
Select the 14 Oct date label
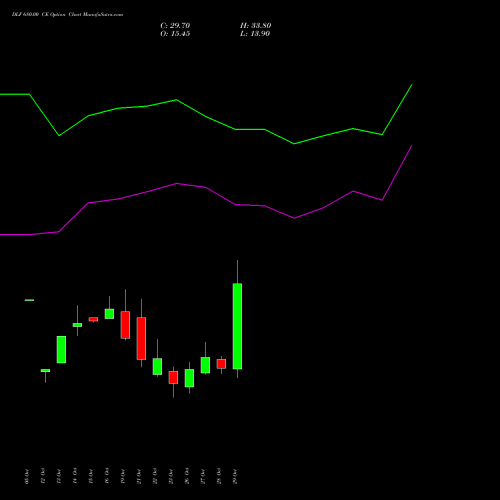(x=75, y=476)
